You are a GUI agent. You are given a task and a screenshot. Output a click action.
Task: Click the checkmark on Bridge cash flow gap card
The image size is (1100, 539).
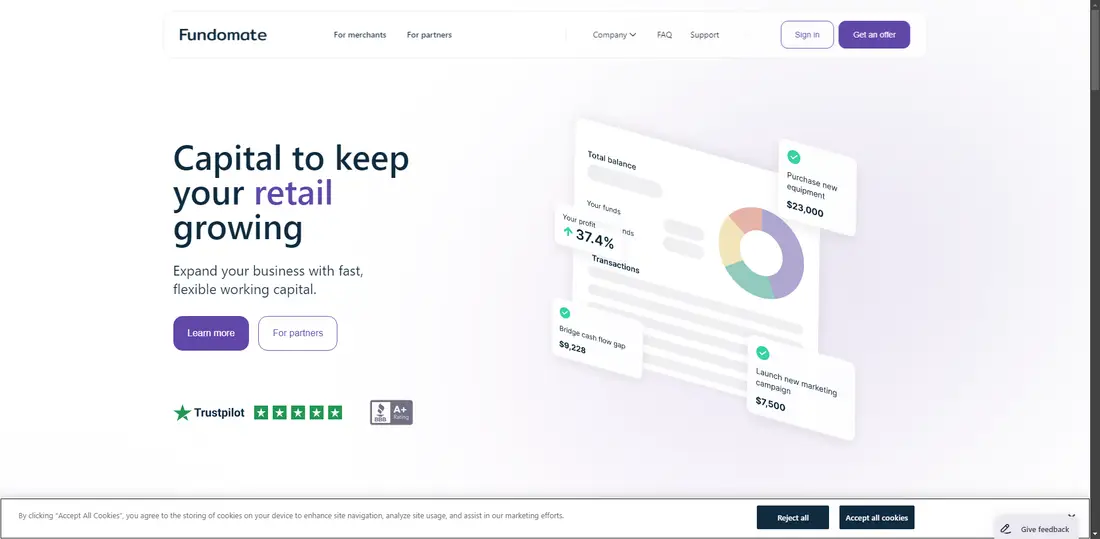point(565,313)
